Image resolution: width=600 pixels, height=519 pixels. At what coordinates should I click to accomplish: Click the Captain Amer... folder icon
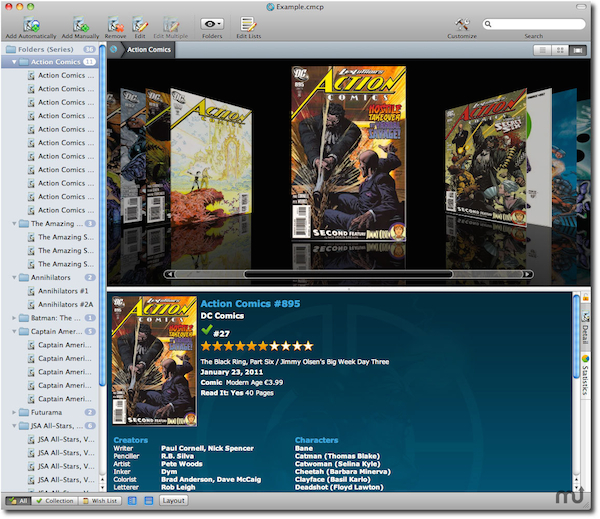24,331
